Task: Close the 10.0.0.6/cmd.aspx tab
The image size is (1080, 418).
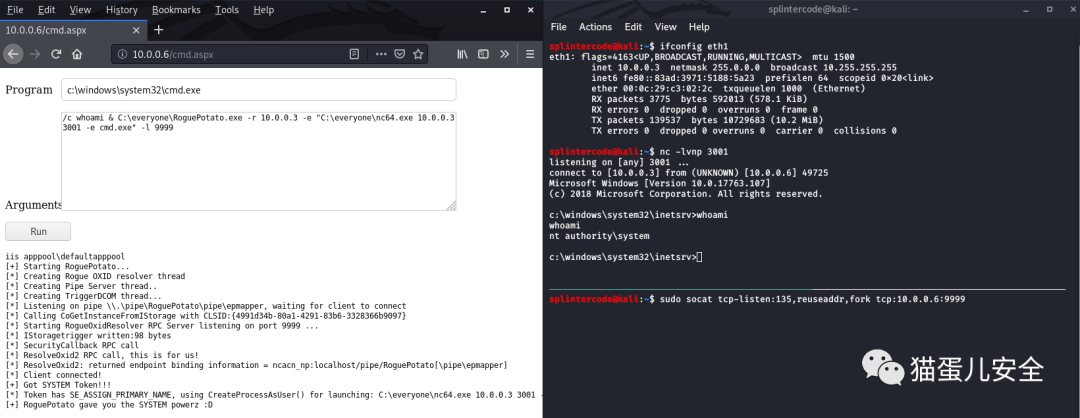Action: click(136, 30)
